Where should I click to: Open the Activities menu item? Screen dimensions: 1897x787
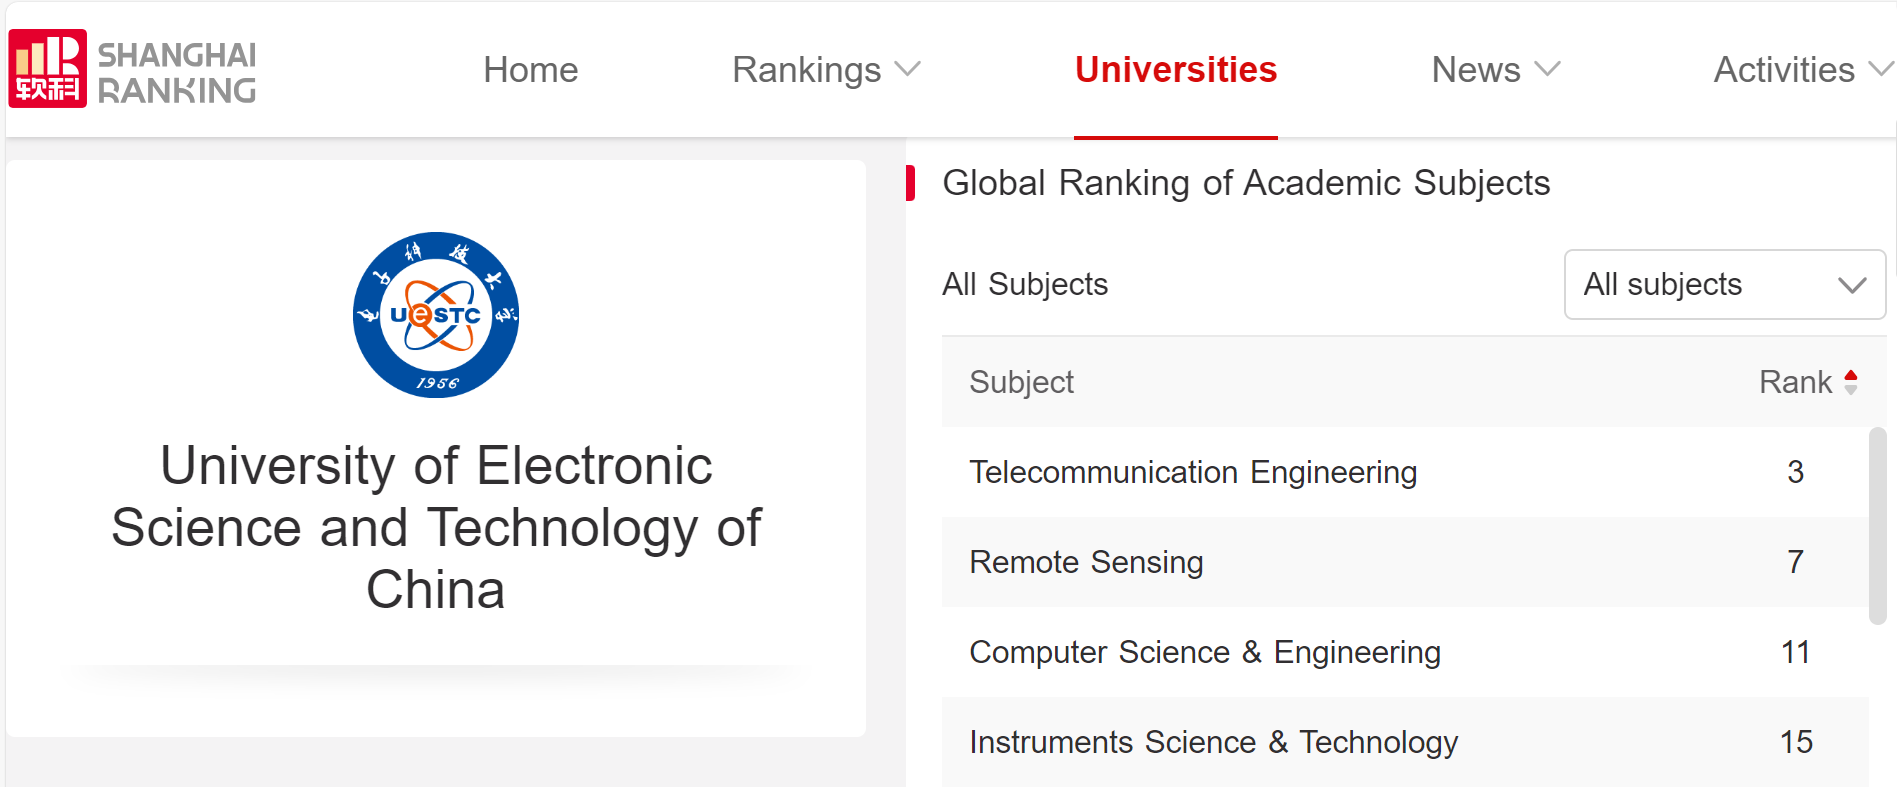pos(1784,70)
